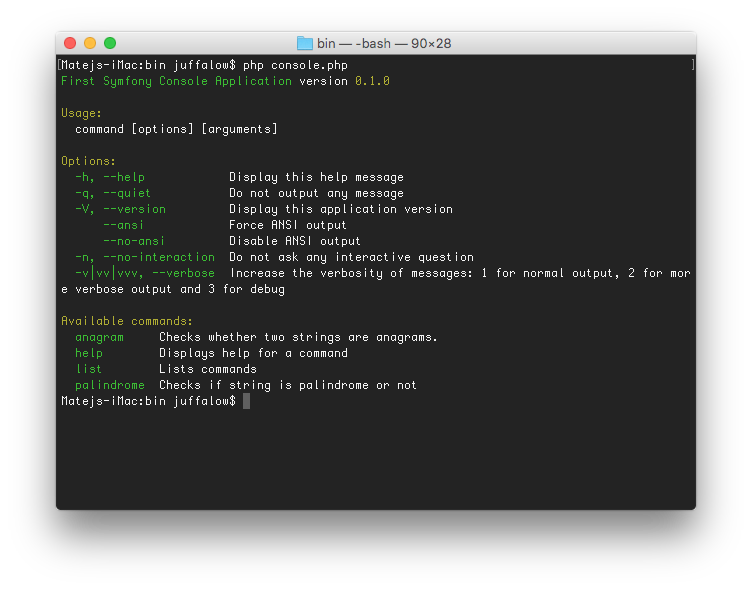Click 'Do not ask any interactive question'
Image resolution: width=752 pixels, height=590 pixels.
pos(352,257)
